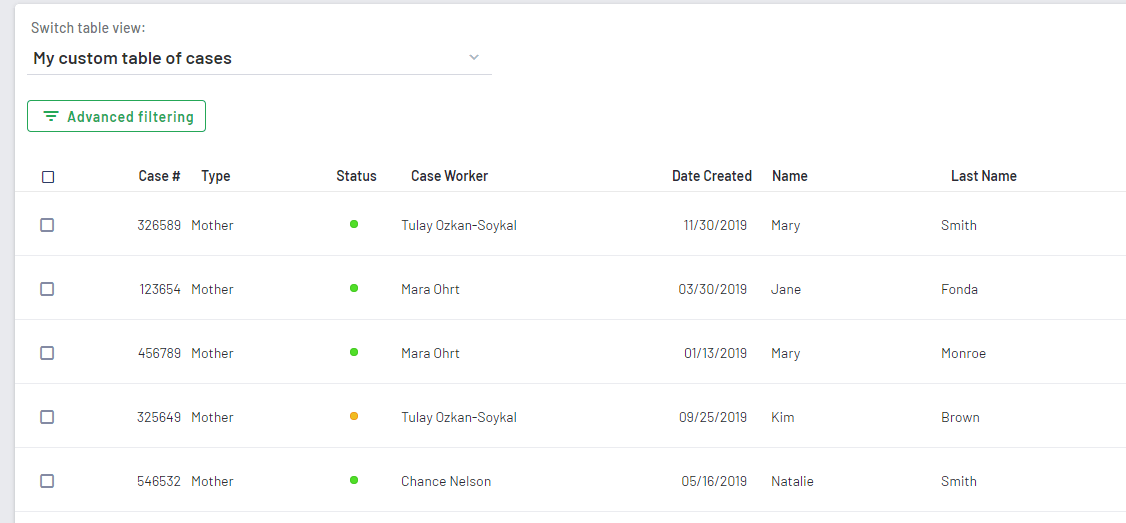Open Advanced filtering button
The width and height of the screenshot is (1126, 523).
[x=117, y=117]
